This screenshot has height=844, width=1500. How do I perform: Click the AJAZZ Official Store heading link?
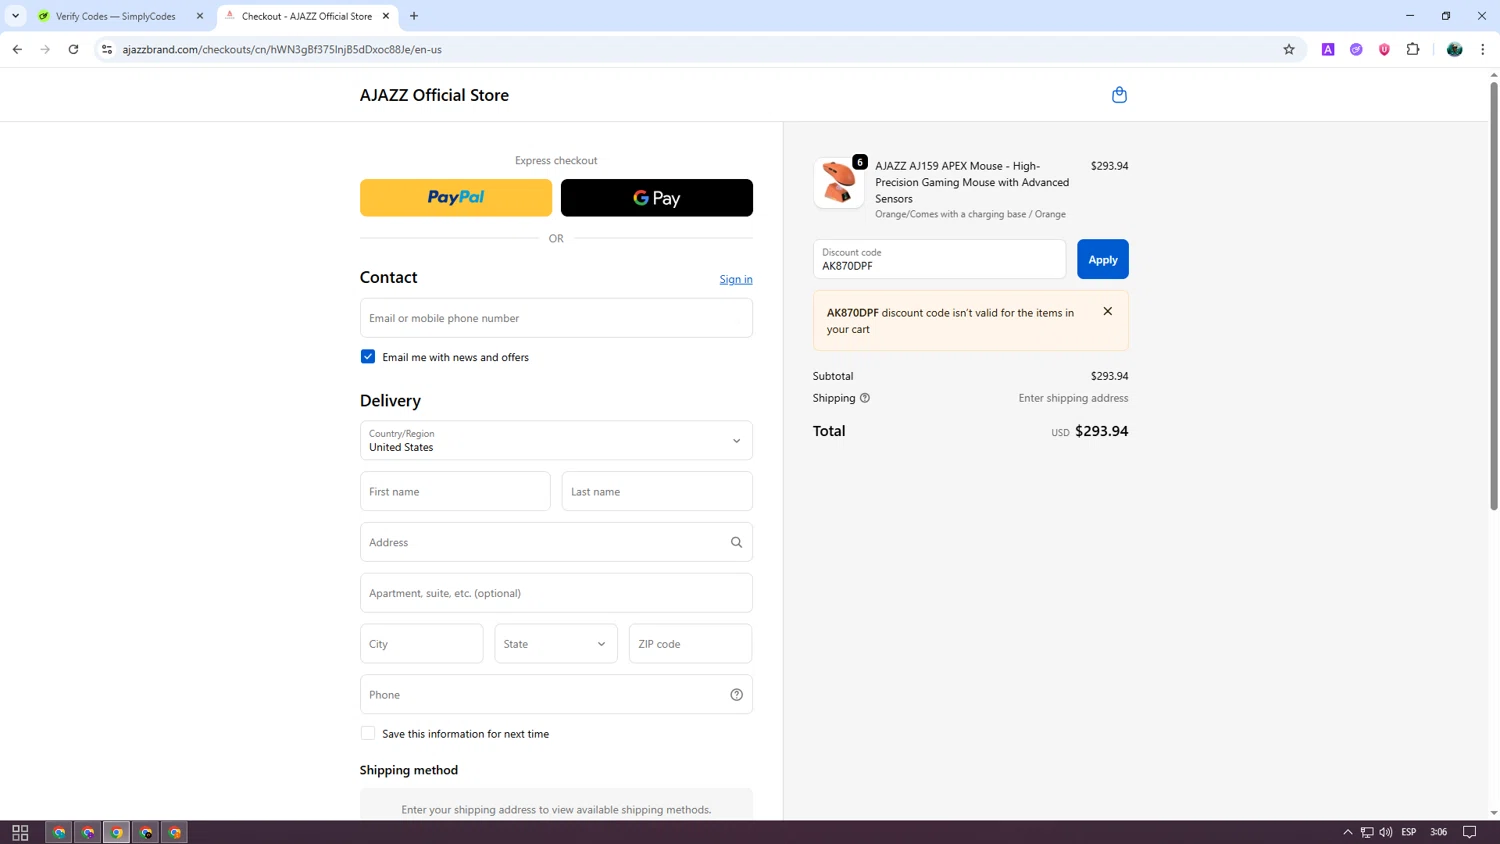click(434, 95)
